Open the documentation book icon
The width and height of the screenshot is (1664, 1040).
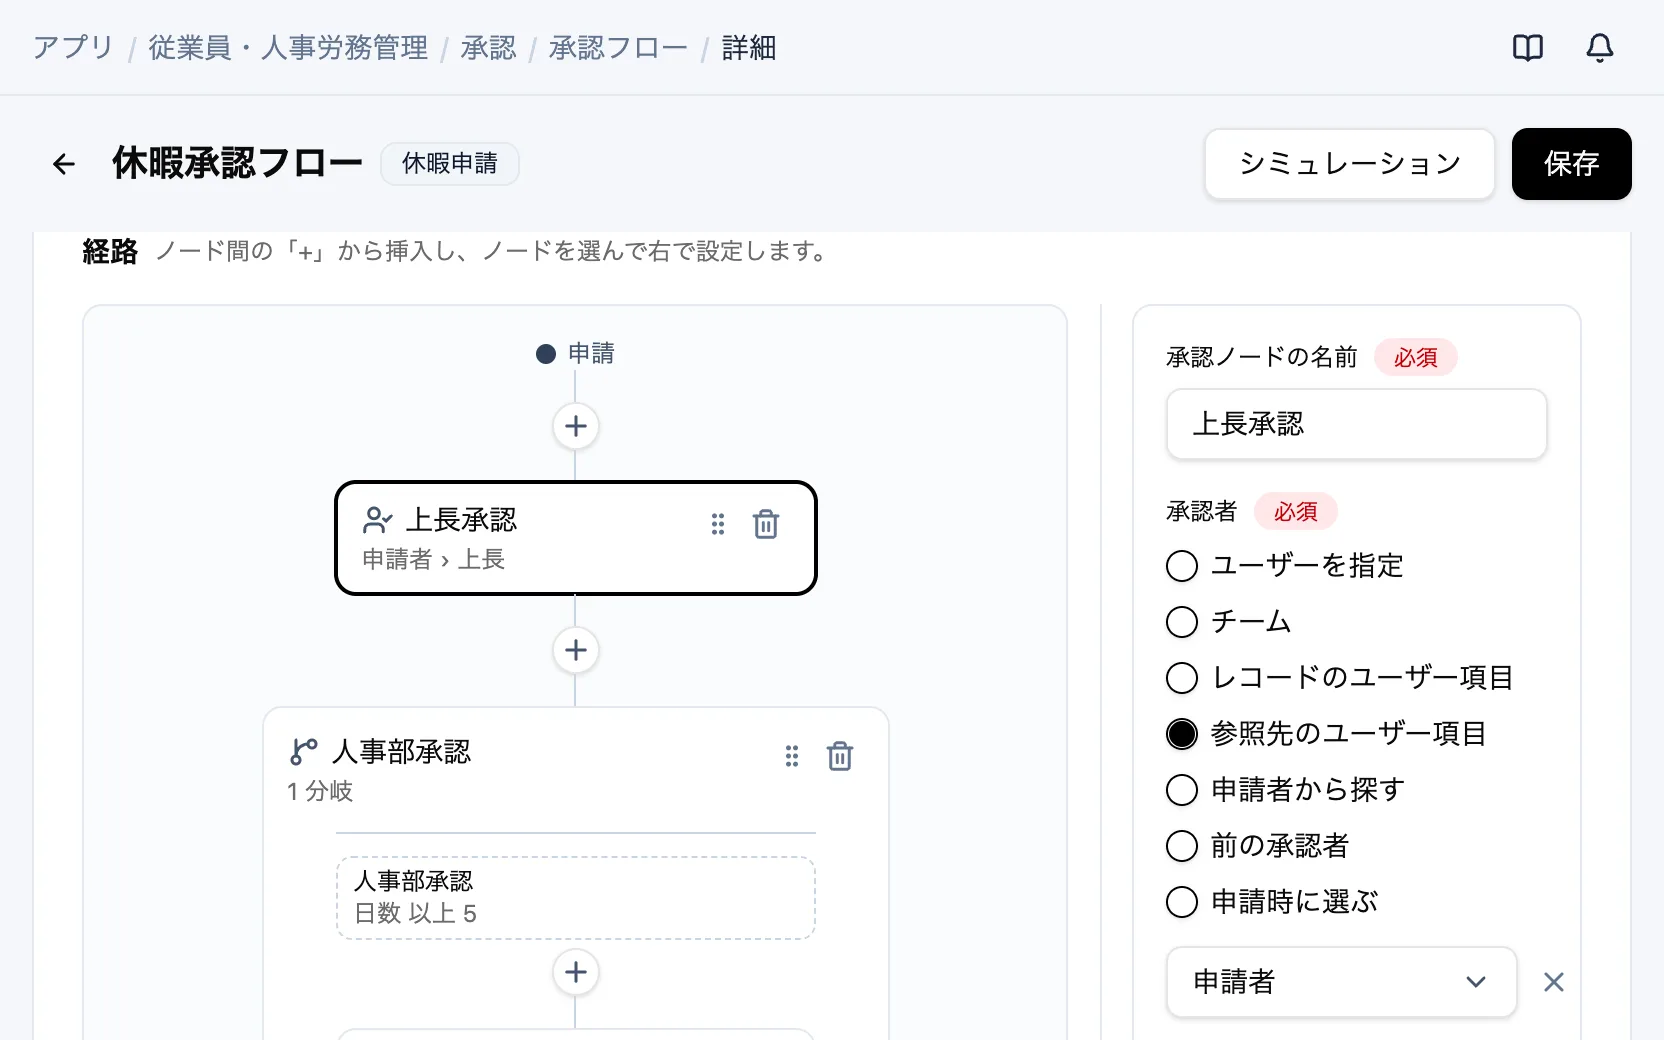(1528, 47)
